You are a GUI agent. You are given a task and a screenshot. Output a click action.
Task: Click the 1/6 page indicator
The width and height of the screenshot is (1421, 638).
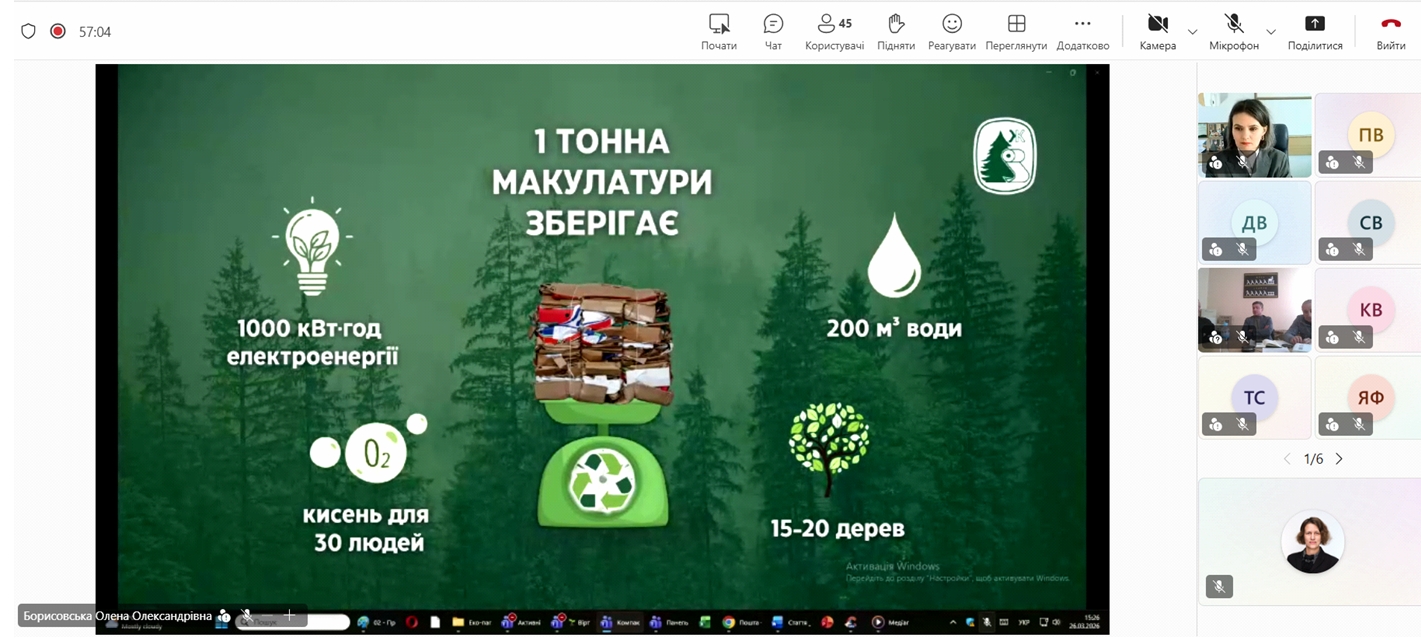[x=1313, y=459]
